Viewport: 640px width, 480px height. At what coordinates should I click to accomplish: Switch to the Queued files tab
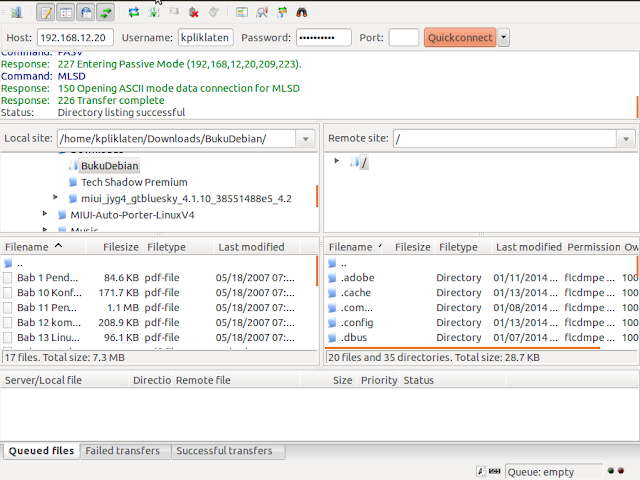pyautogui.click(x=41, y=451)
